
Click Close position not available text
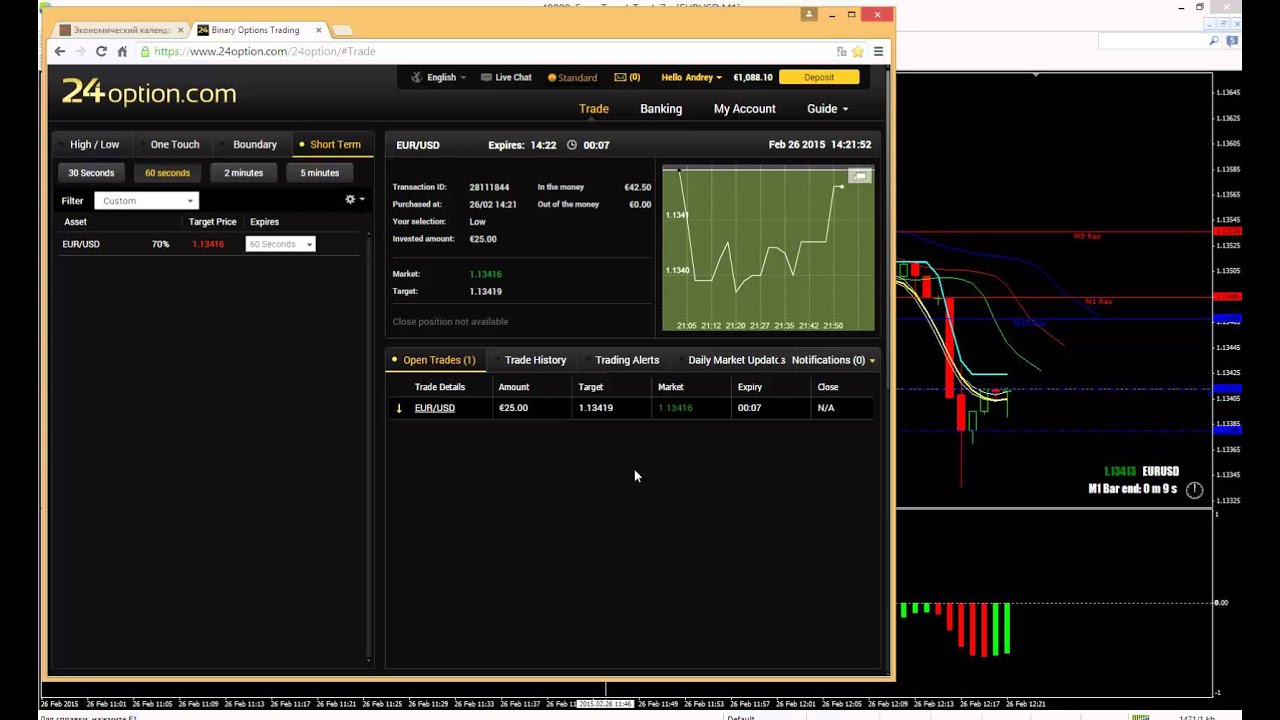click(x=450, y=322)
